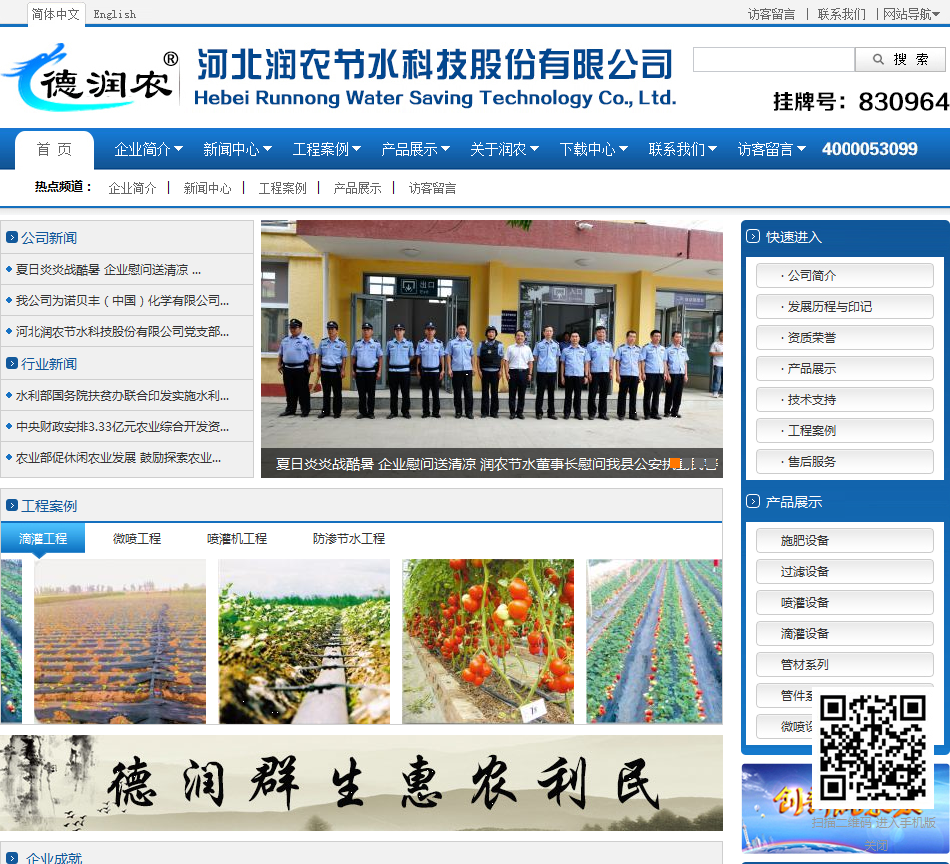
Task: Open the mulched field project thumbnail
Action: click(x=120, y=641)
